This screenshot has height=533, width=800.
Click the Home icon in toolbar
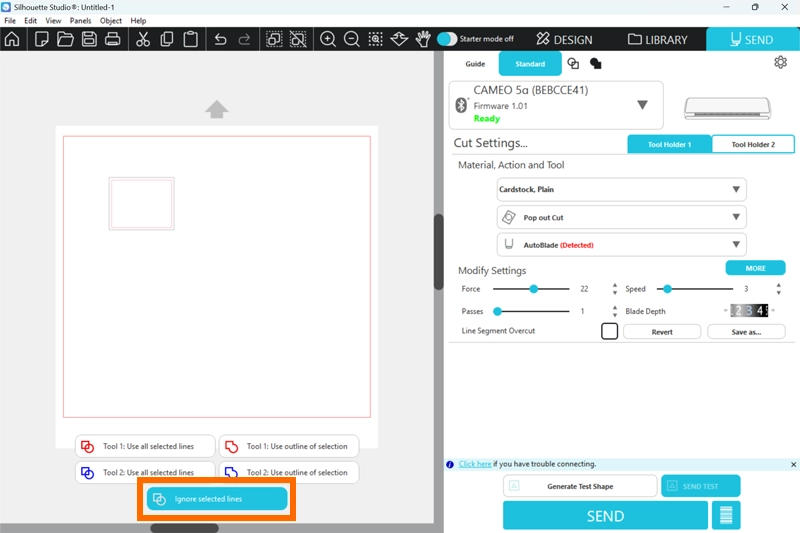click(12, 40)
